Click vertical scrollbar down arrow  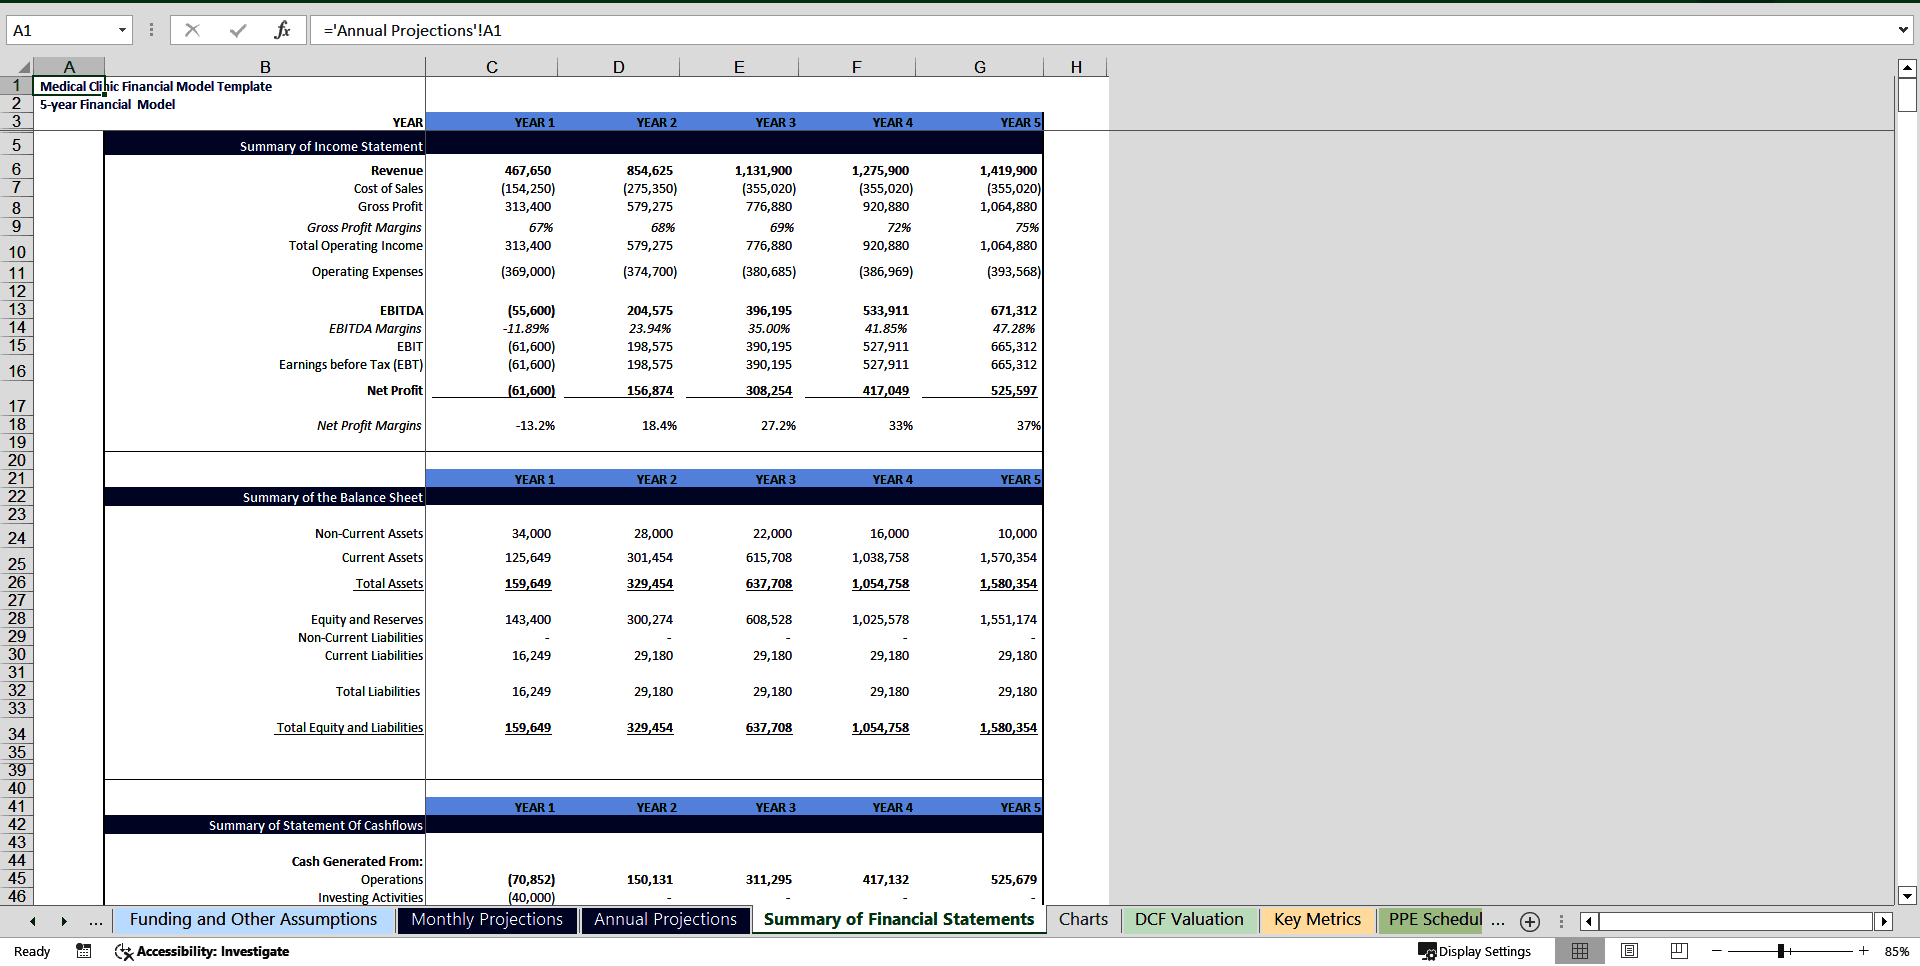coord(1907,896)
